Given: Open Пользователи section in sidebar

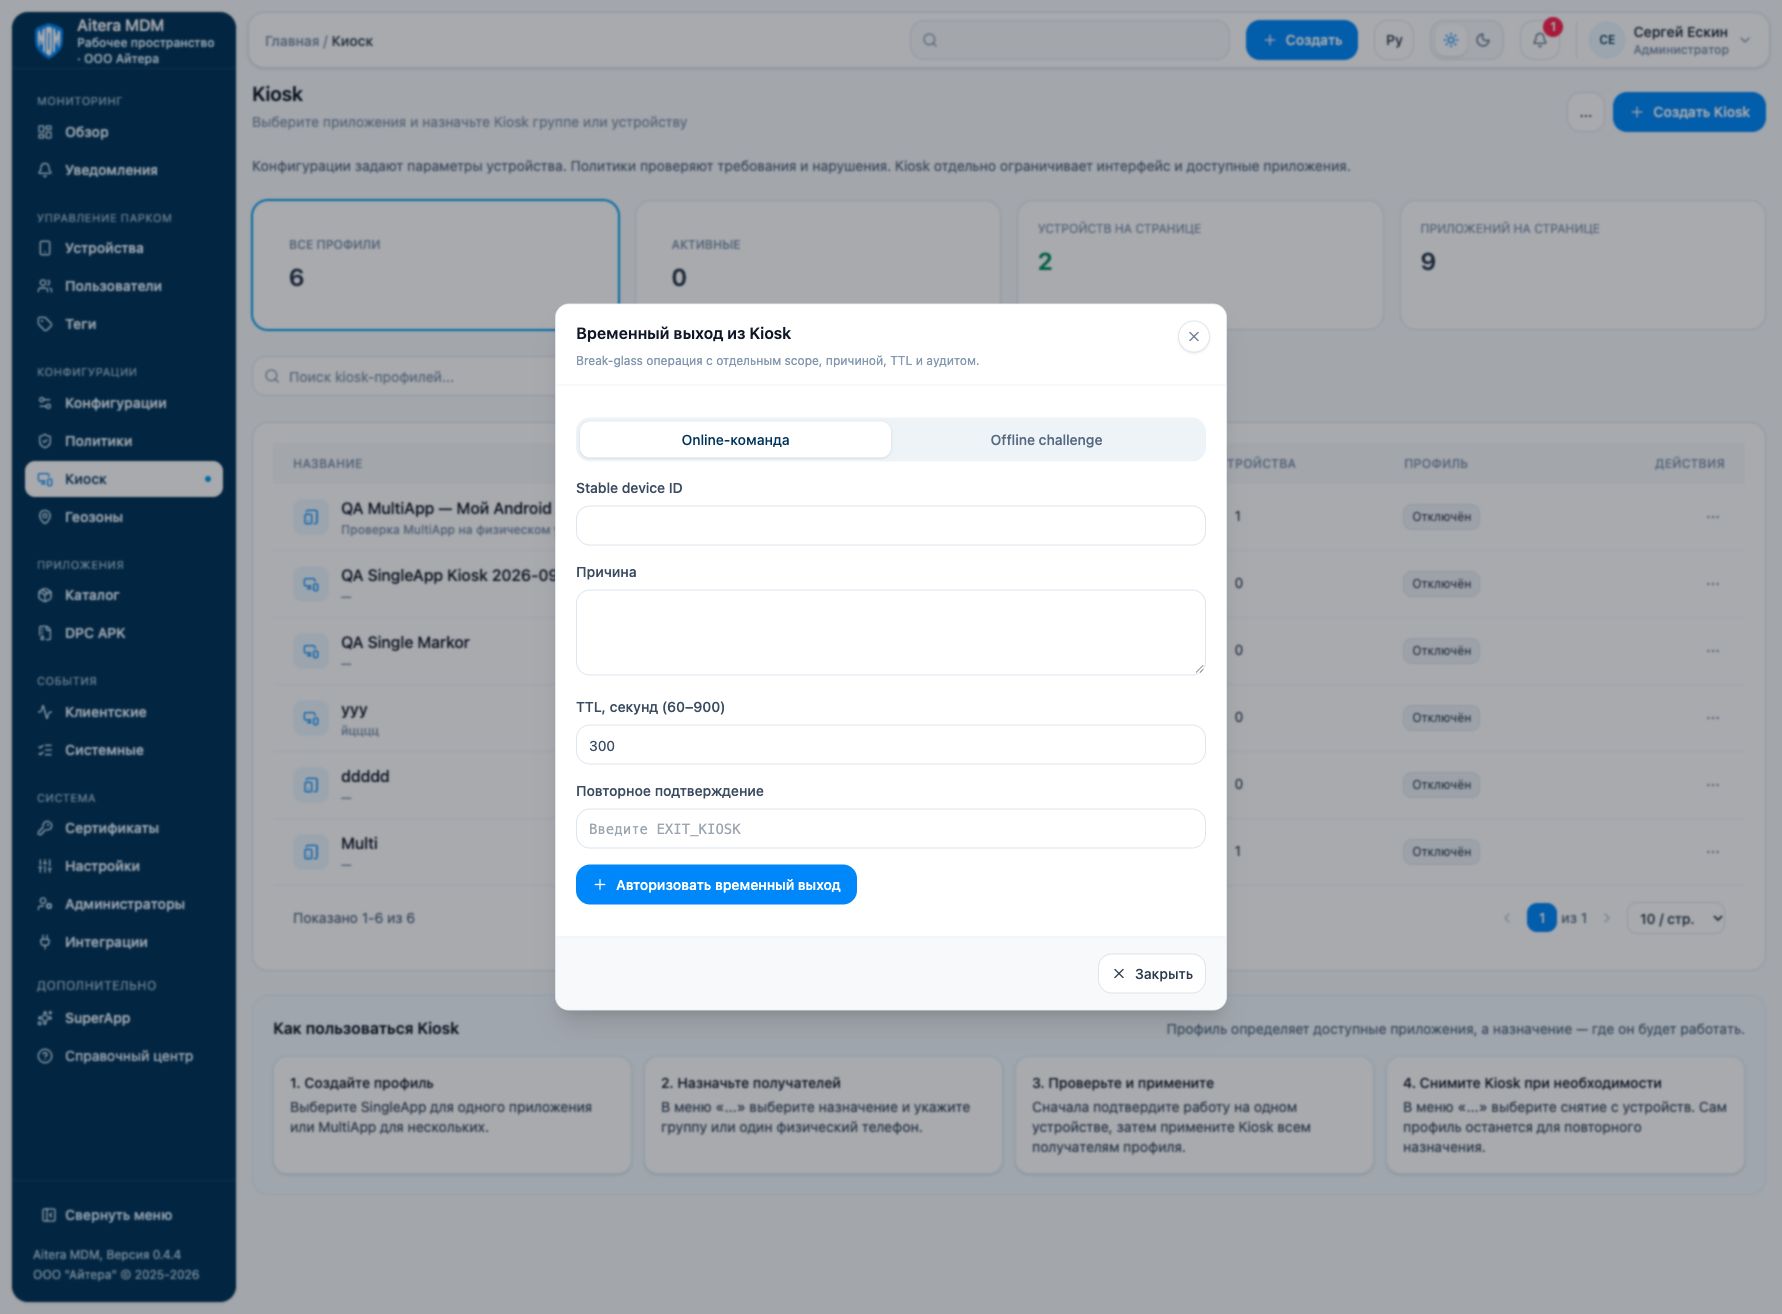Looking at the screenshot, I should tap(123, 286).
